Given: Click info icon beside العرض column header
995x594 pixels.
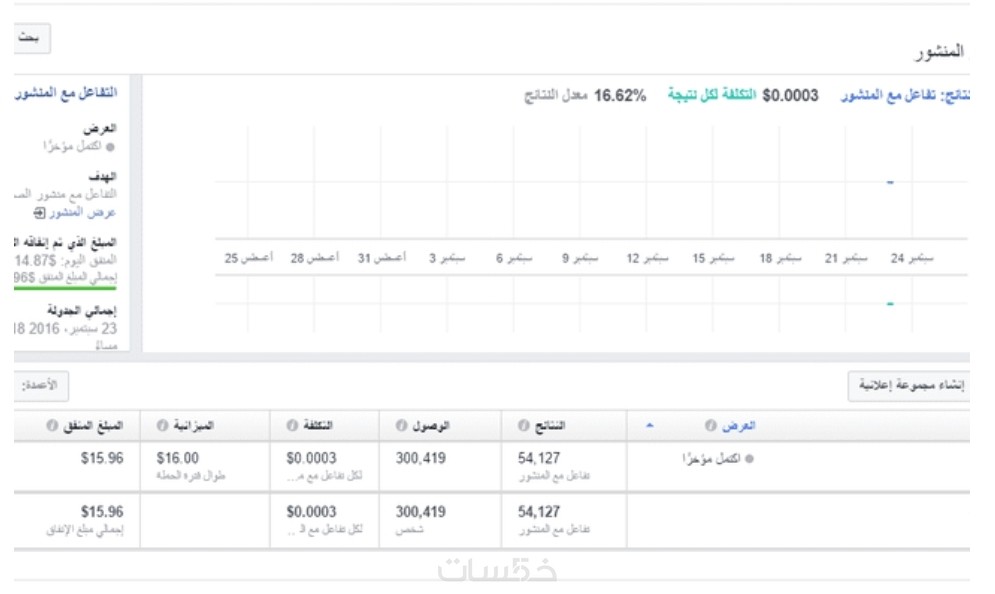Looking at the screenshot, I should [x=710, y=426].
